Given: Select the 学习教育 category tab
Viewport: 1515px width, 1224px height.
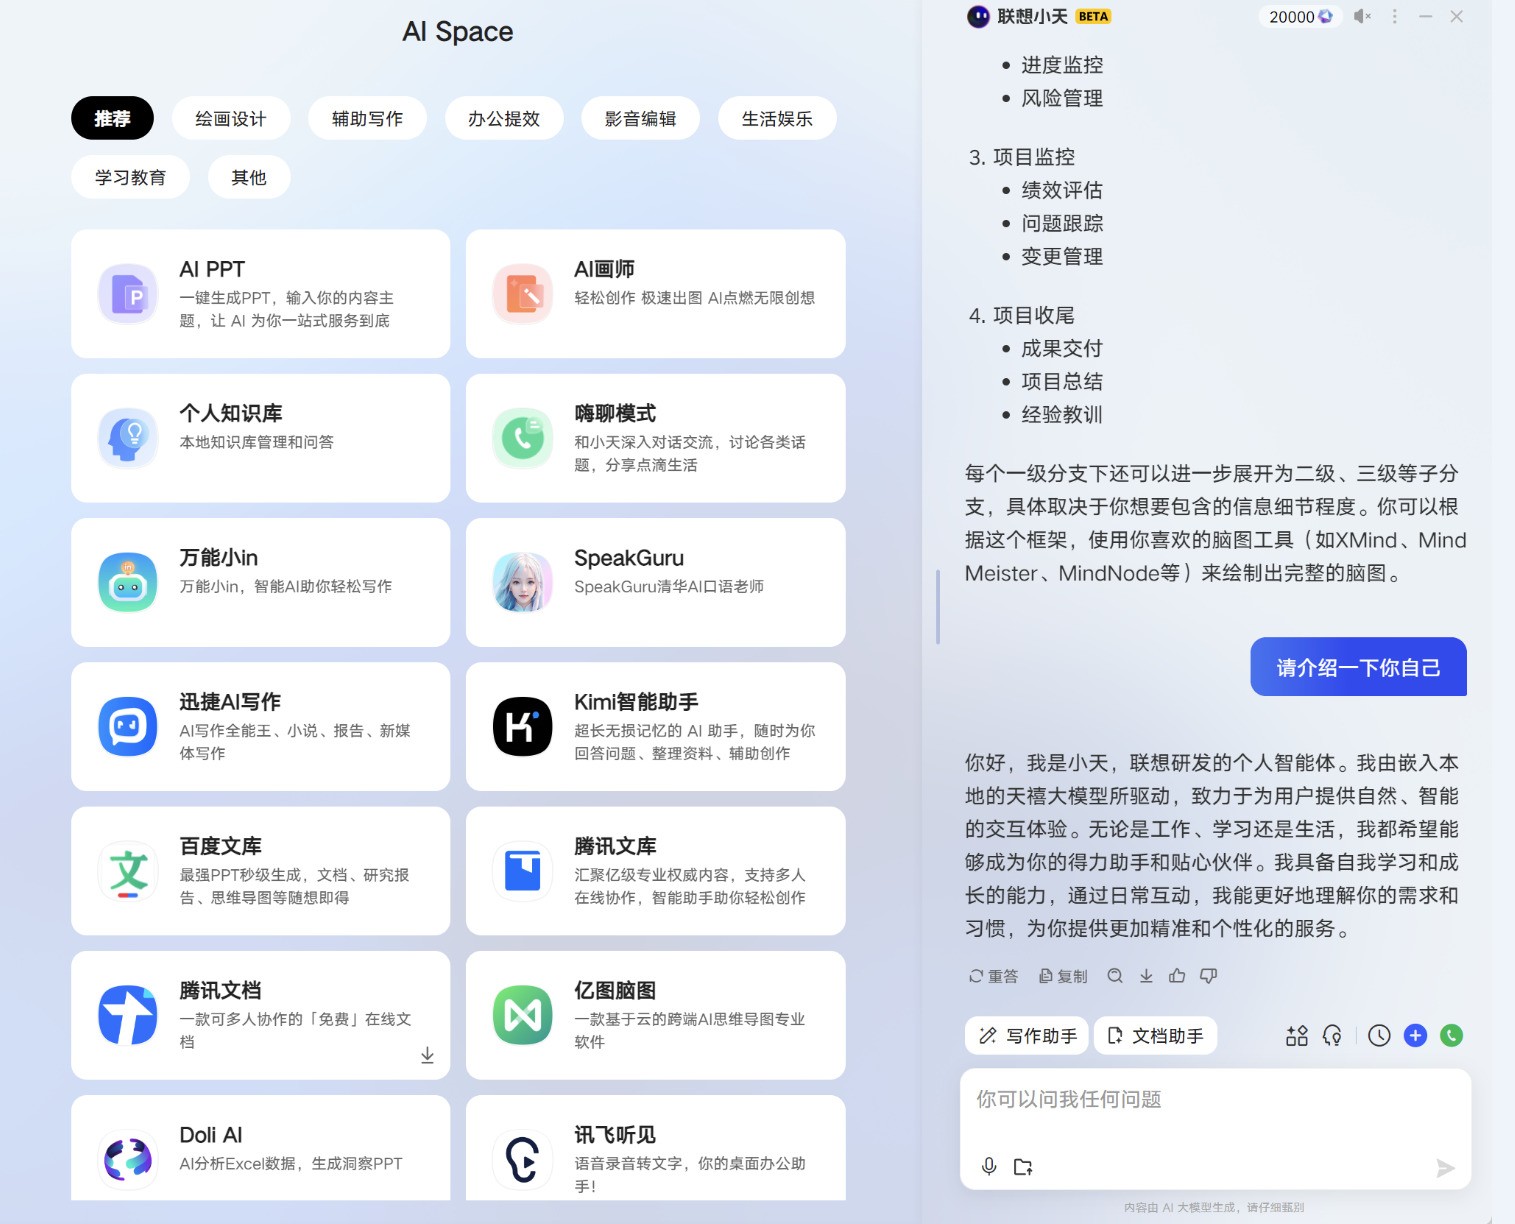Looking at the screenshot, I should point(130,177).
